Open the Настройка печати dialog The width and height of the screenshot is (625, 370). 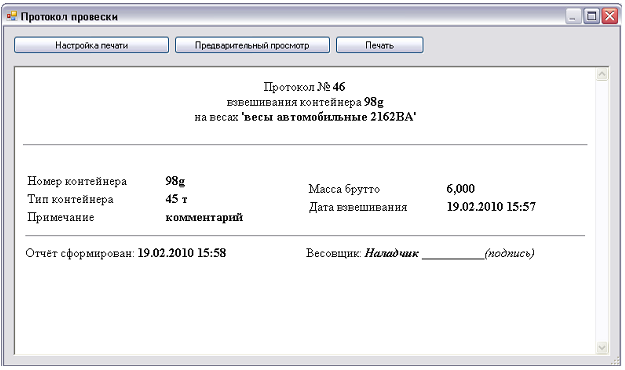91,45
